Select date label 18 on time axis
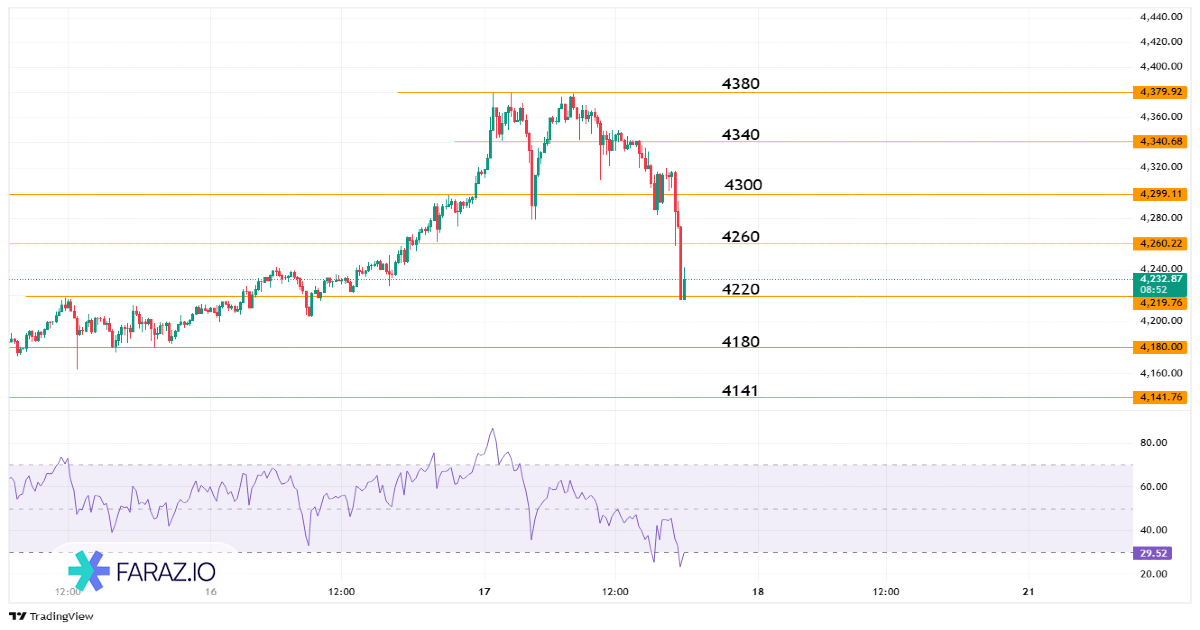The width and height of the screenshot is (1200, 630). coord(758,592)
